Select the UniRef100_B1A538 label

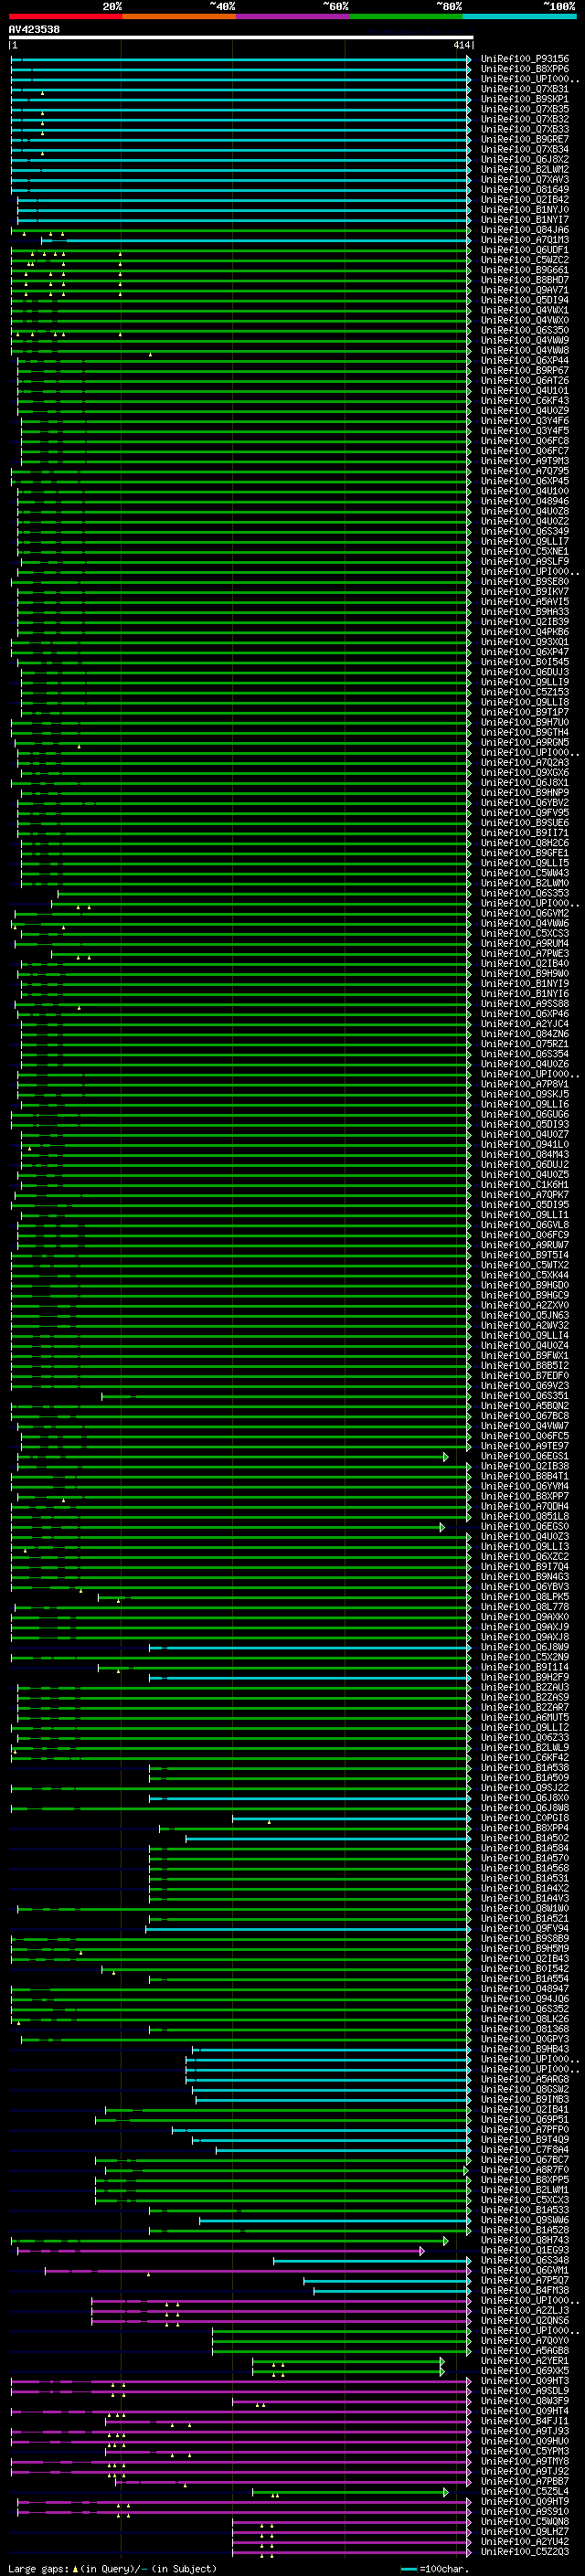[x=524, y=1768]
